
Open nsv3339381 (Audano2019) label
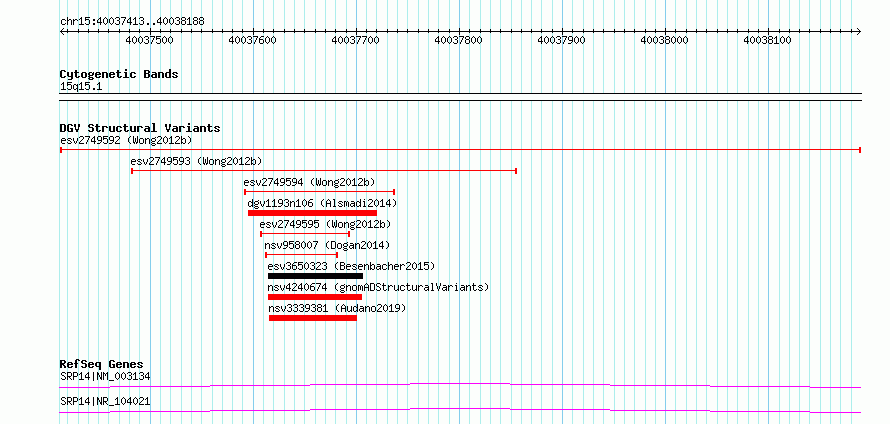tap(338, 308)
